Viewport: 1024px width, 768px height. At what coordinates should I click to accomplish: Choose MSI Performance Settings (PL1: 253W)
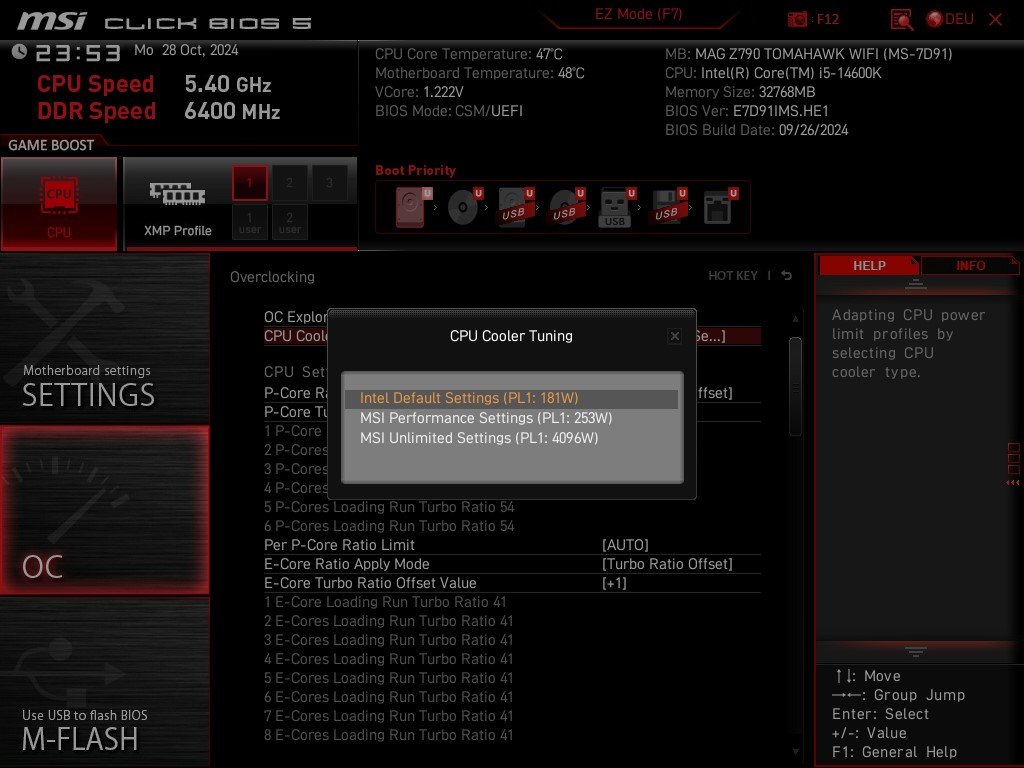click(511, 418)
